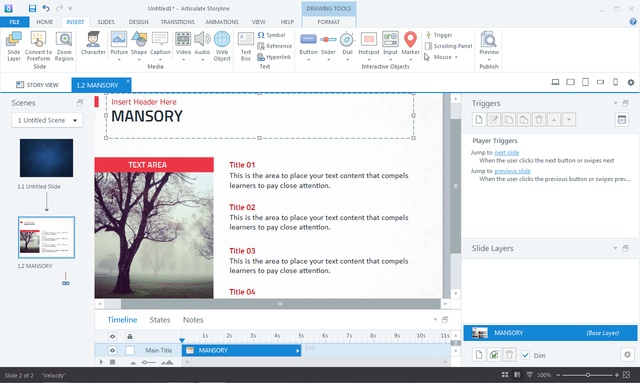Open the timeline panel options arrow
The width and height of the screenshot is (640, 383).
pyautogui.click(x=435, y=320)
